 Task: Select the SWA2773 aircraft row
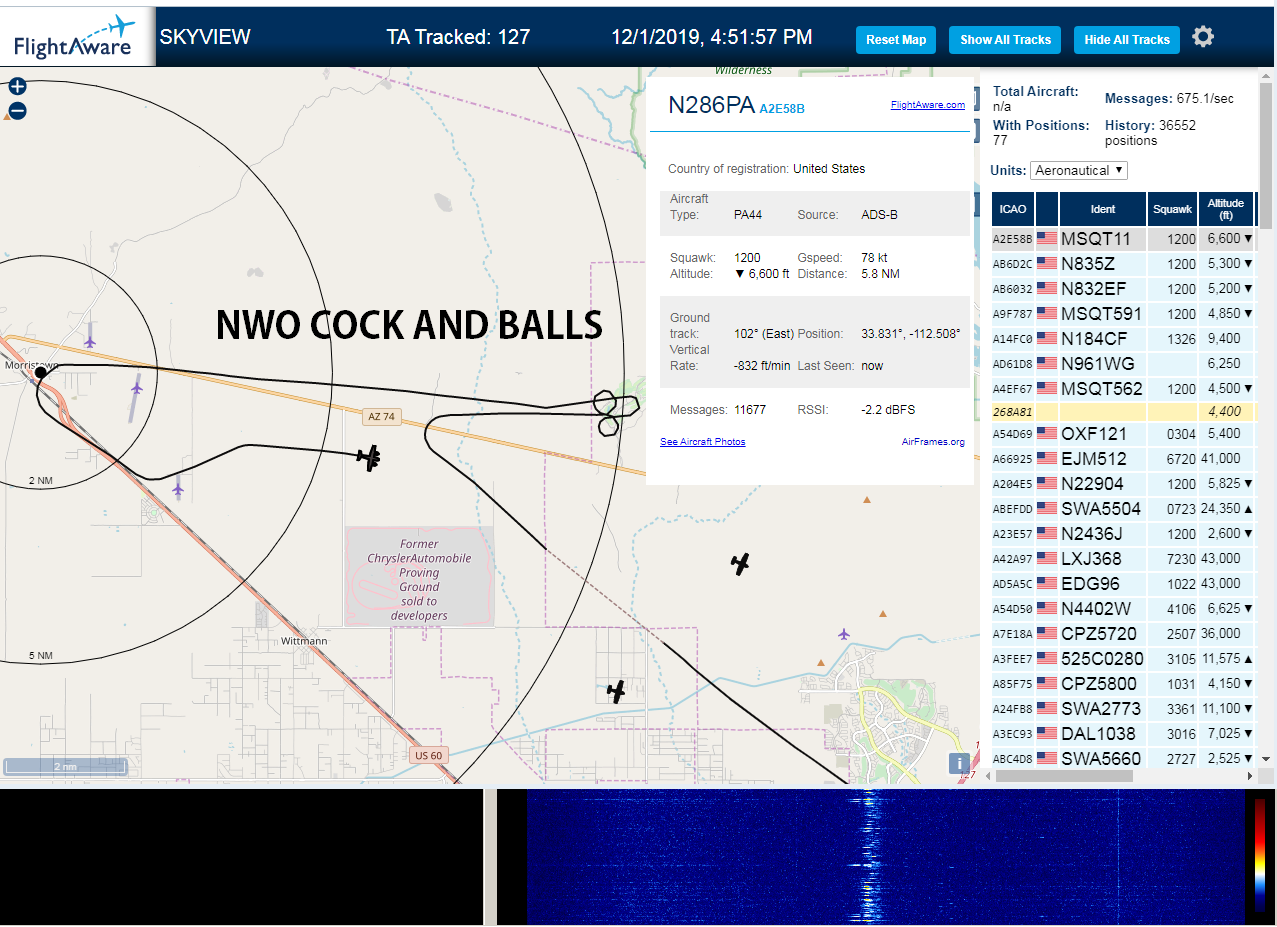tap(1123, 708)
